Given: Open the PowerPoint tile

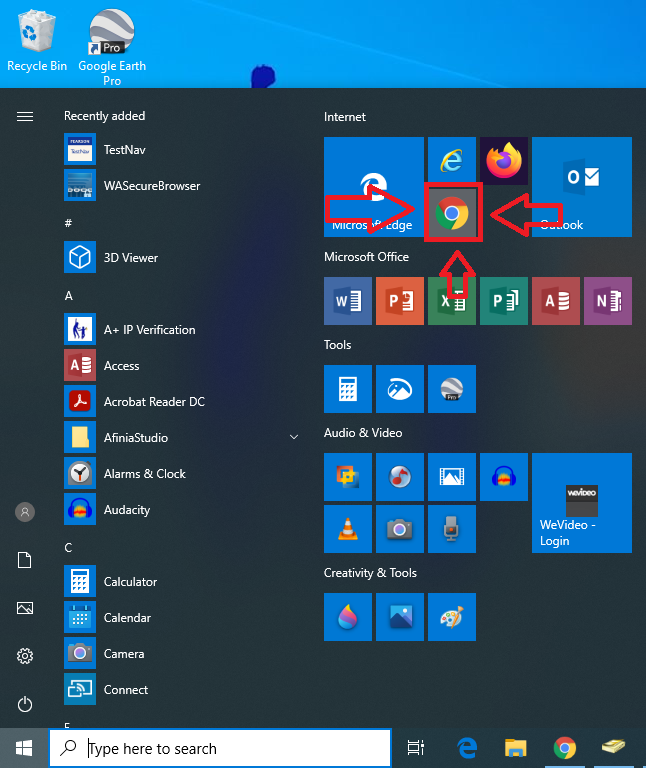Looking at the screenshot, I should (400, 301).
